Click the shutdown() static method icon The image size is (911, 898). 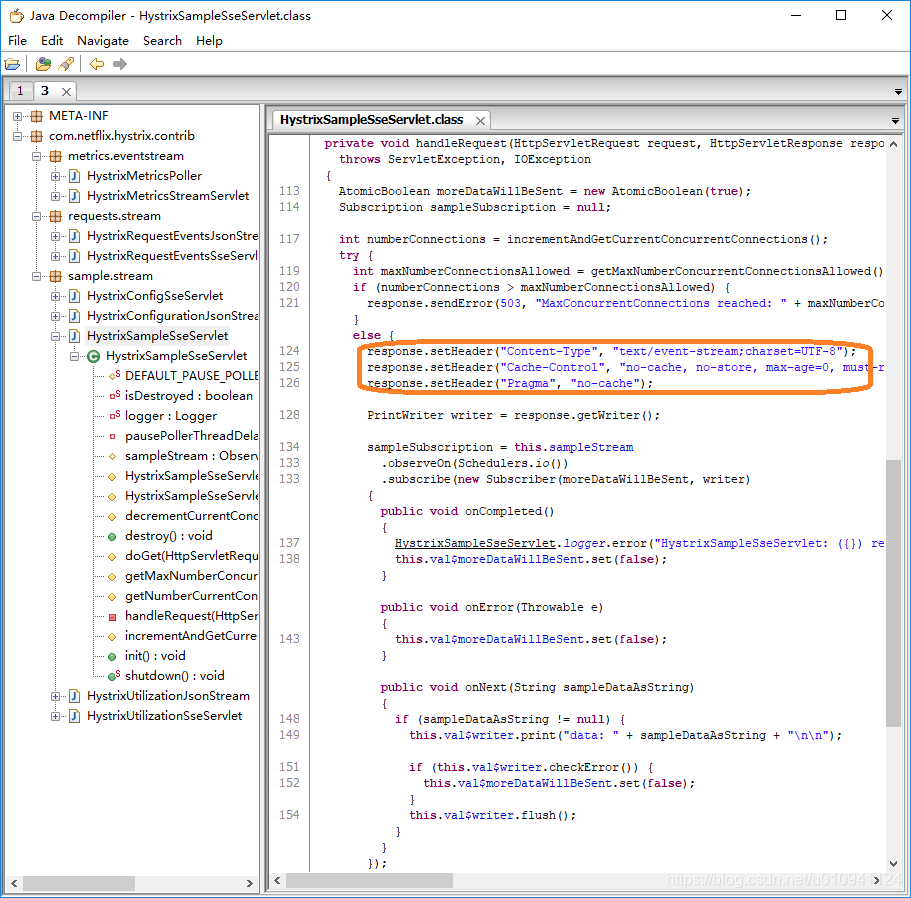coord(114,676)
